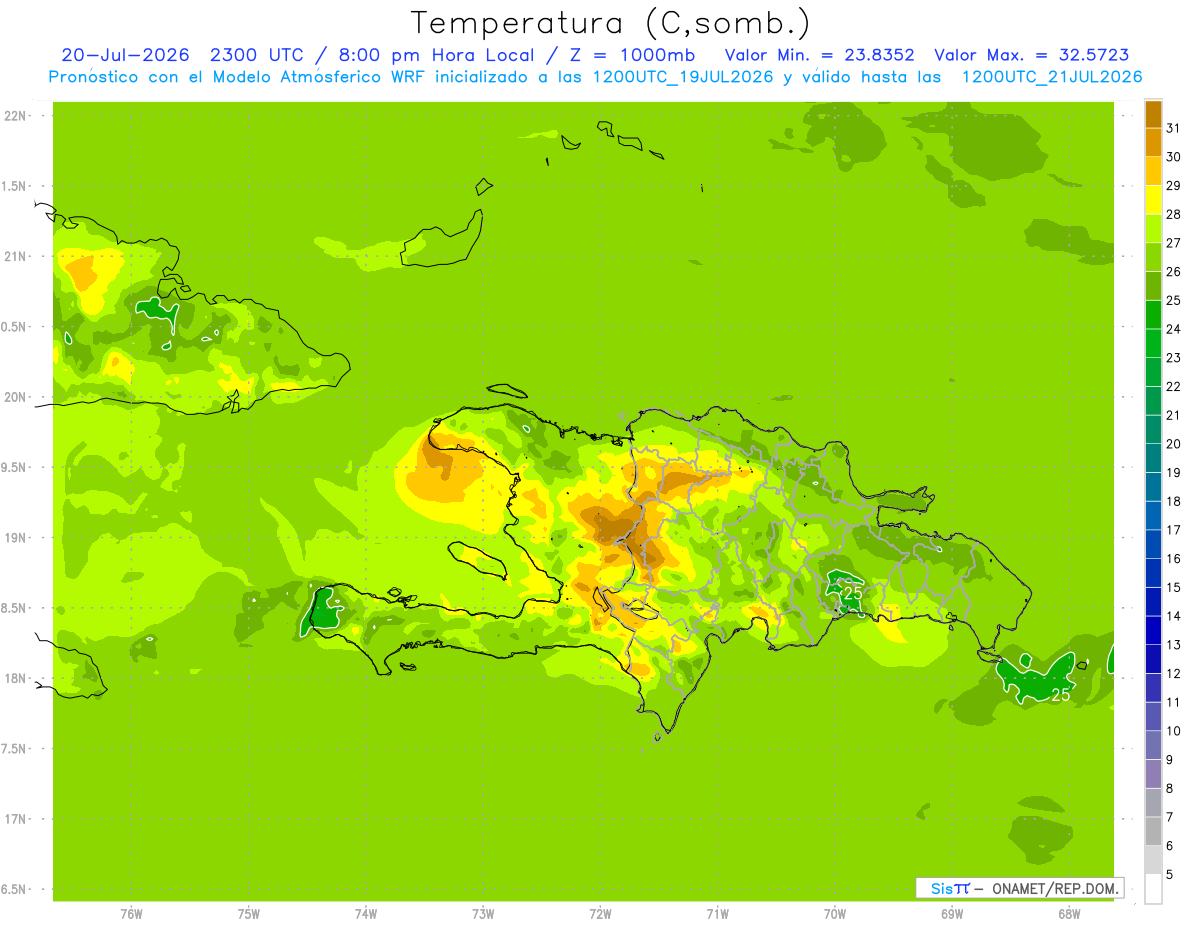Image resolution: width=1200 pixels, height=927 pixels.
Task: Click legend value 10
Action: (1174, 731)
